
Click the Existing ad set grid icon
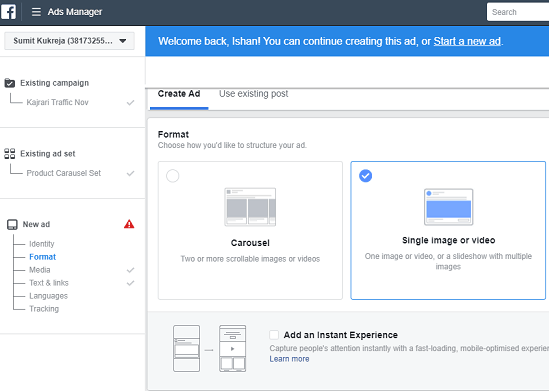[10, 154]
